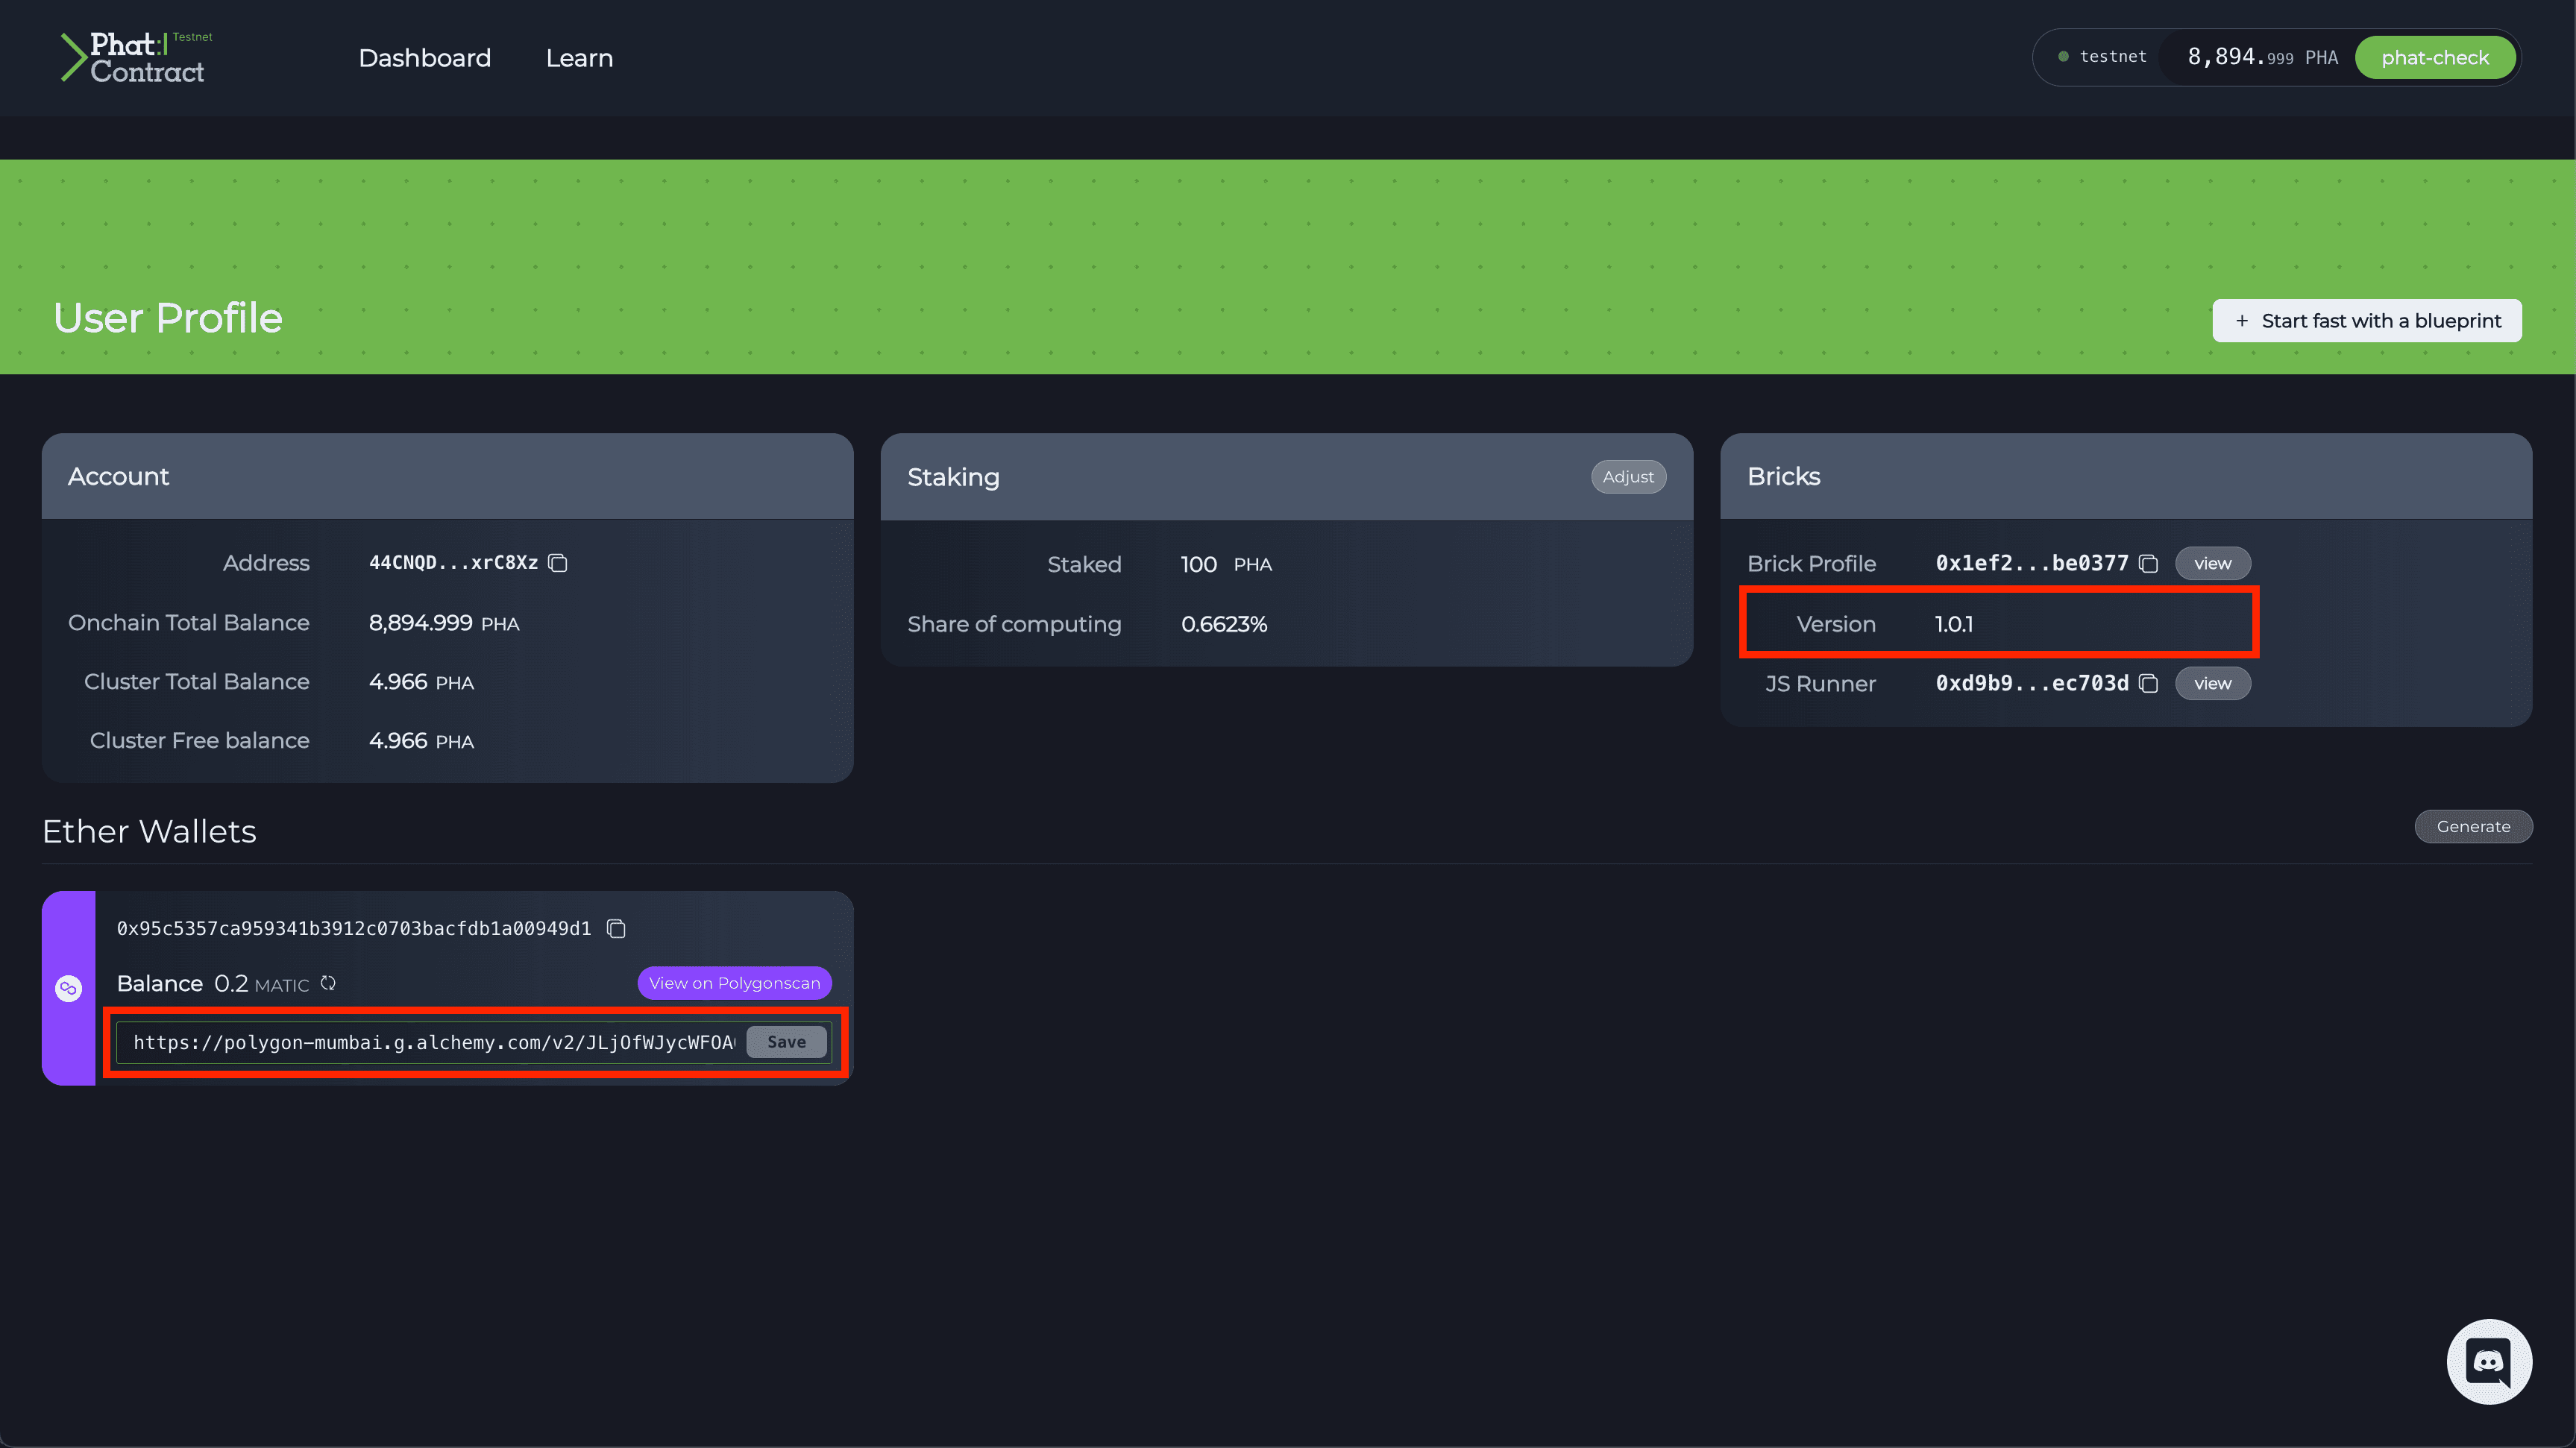Open the Dashboard page
This screenshot has width=2576, height=1448.
tap(424, 58)
